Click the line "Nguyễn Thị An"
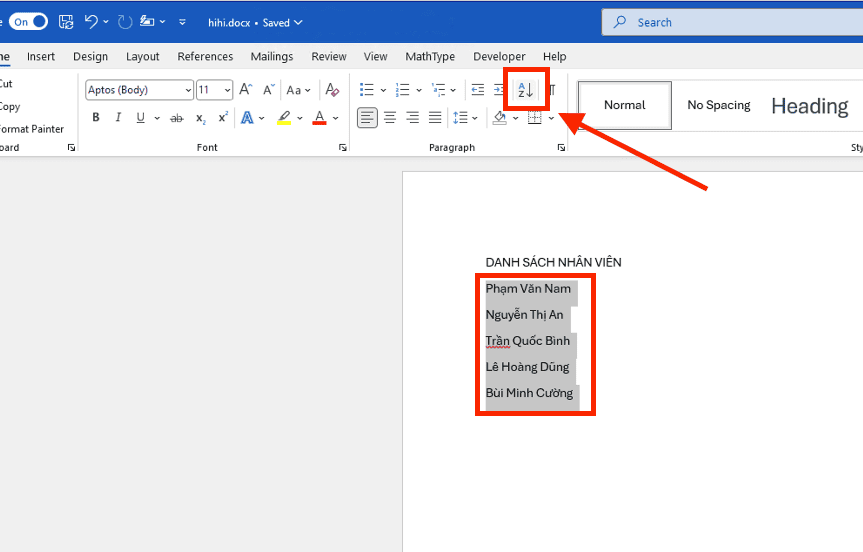Viewport: 863px width, 552px height. click(524, 315)
